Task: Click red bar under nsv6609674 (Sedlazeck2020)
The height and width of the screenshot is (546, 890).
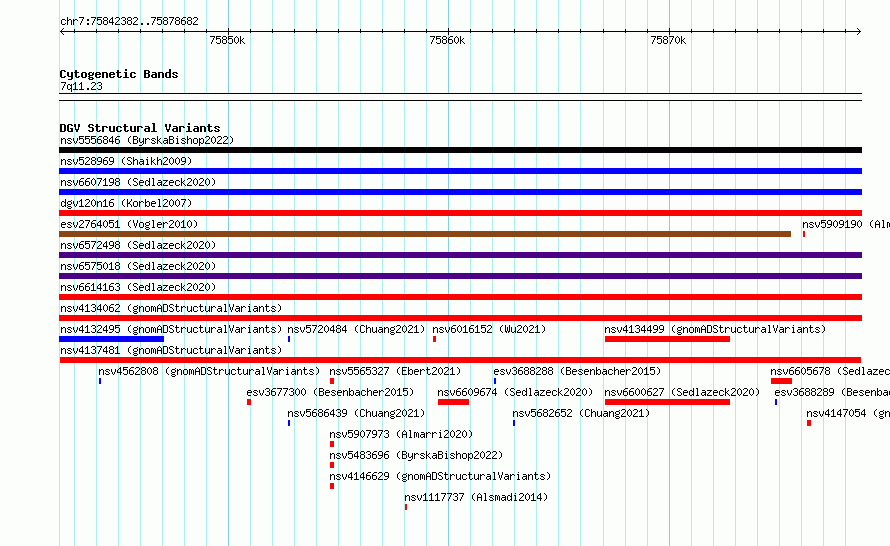Action: pyautogui.click(x=454, y=402)
